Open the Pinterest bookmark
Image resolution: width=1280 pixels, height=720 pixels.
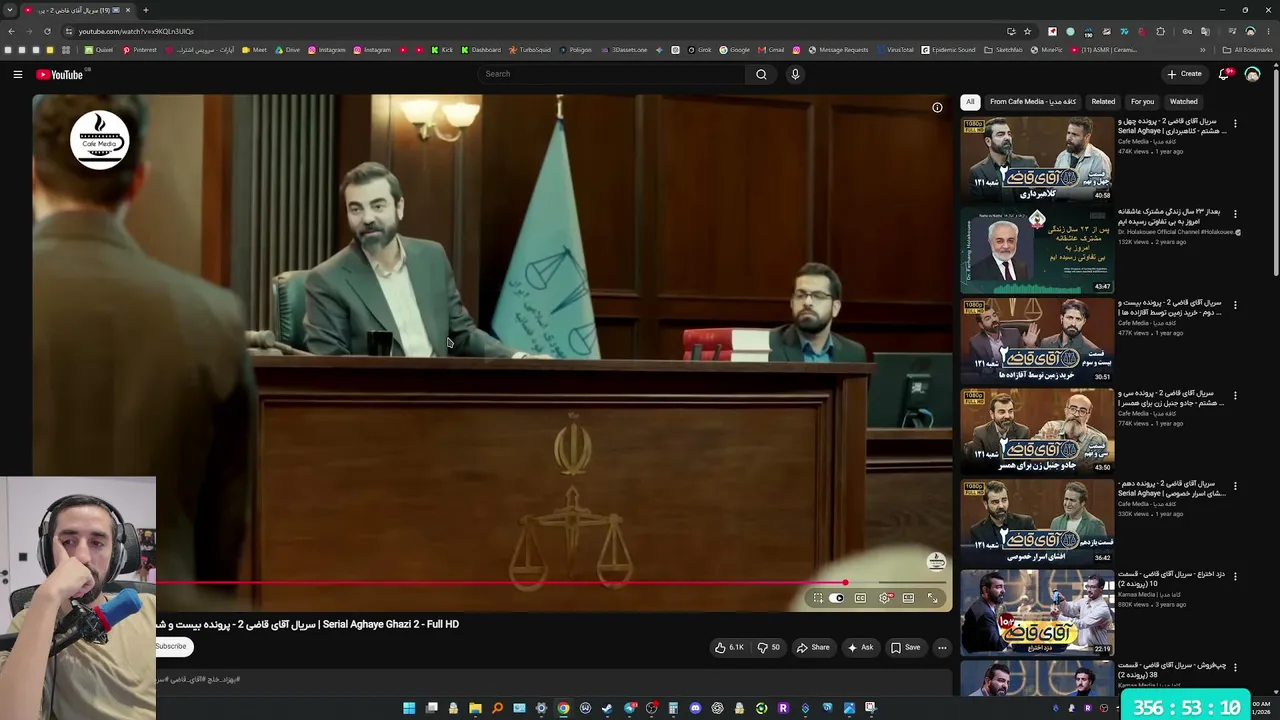coord(140,50)
